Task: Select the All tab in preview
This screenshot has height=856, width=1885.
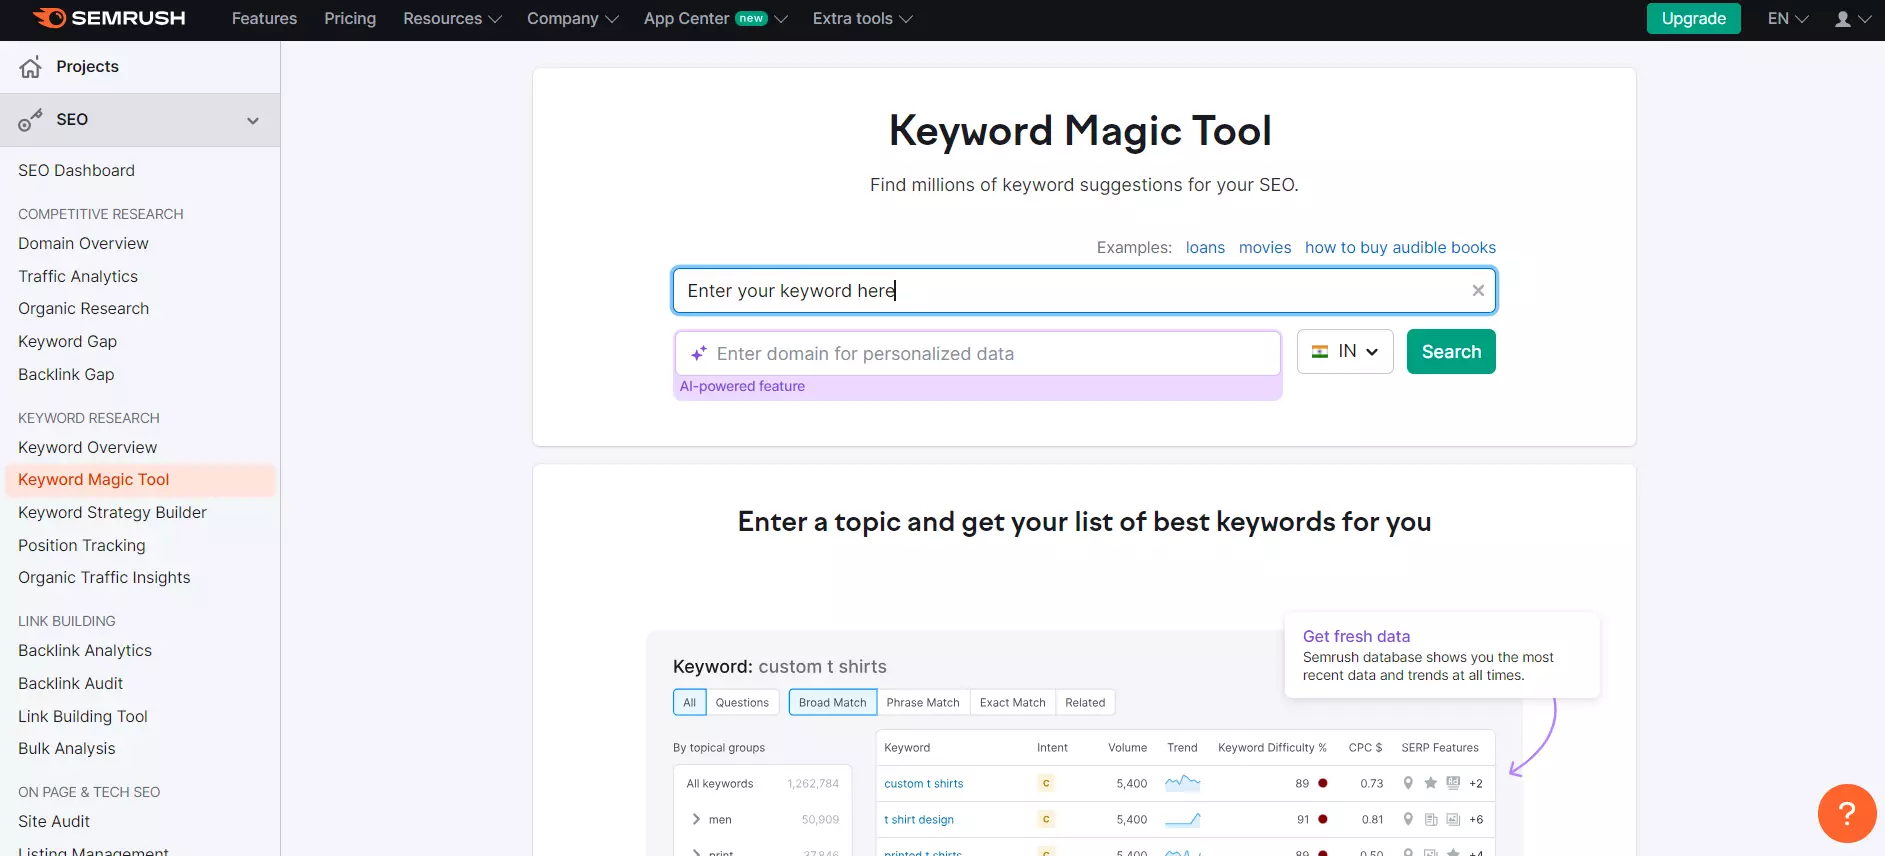Action: (x=690, y=703)
